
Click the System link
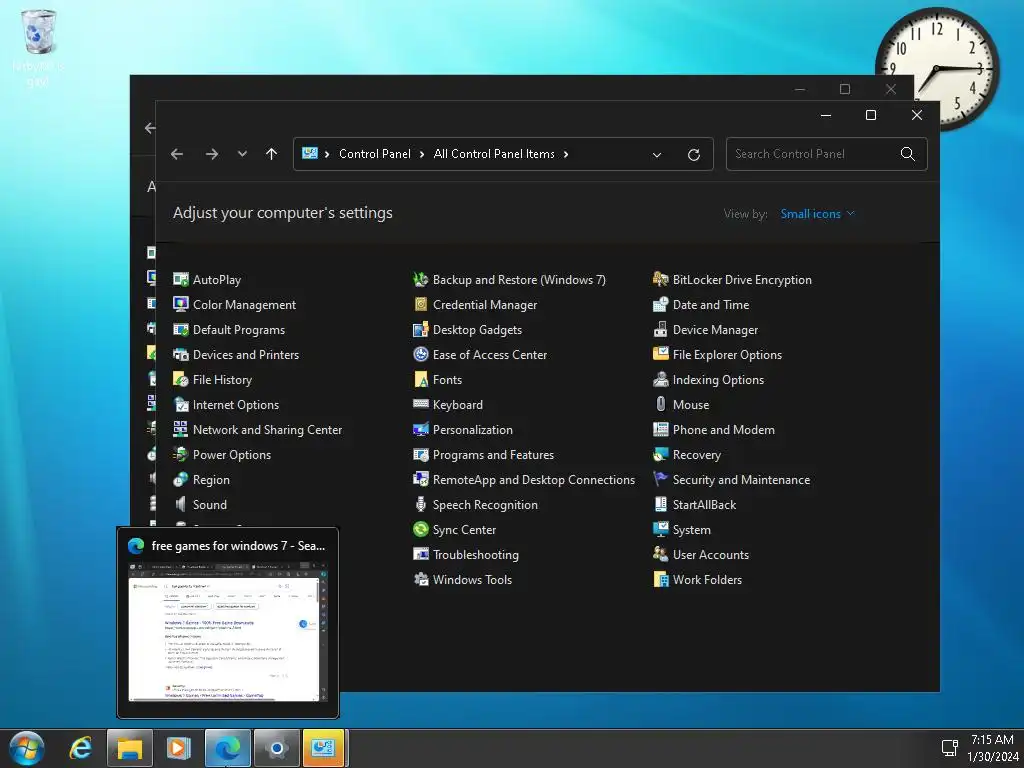click(692, 530)
